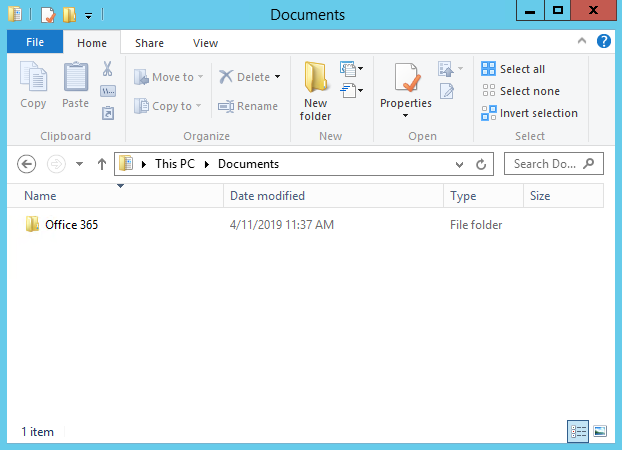This screenshot has height=450, width=622.
Task: Open the File menu tab
Action: [34, 43]
